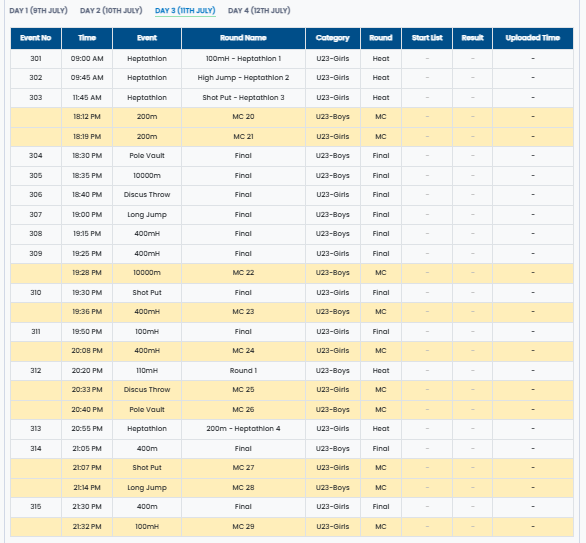Viewport: 586px width, 543px height.
Task: Select the 'MC 29' round name cell
Action: (243, 527)
